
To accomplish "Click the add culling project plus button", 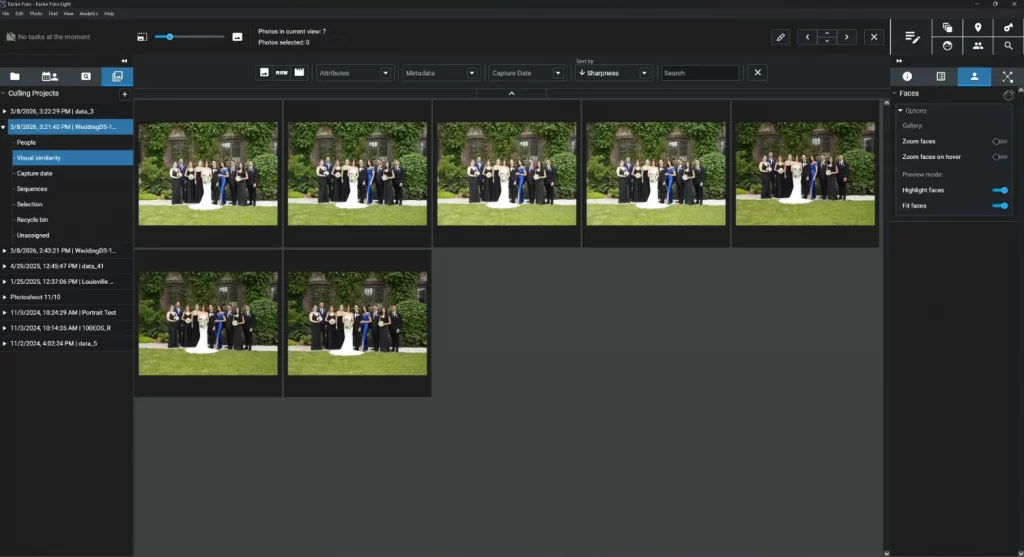I will [x=124, y=94].
